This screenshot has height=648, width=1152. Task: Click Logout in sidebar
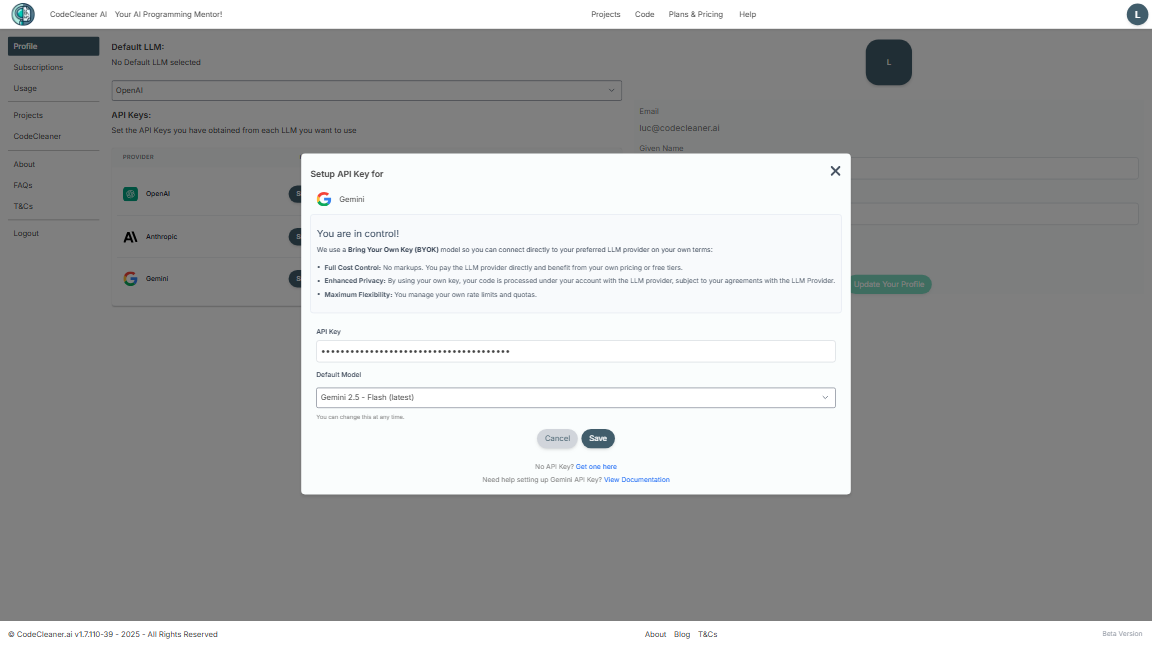26,234
